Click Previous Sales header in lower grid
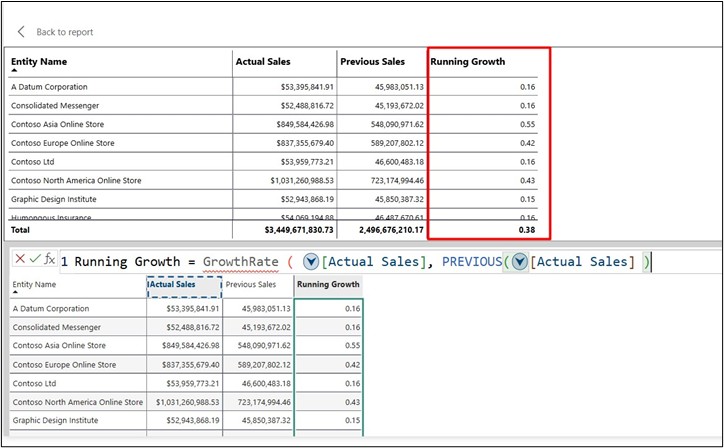 coord(251,285)
